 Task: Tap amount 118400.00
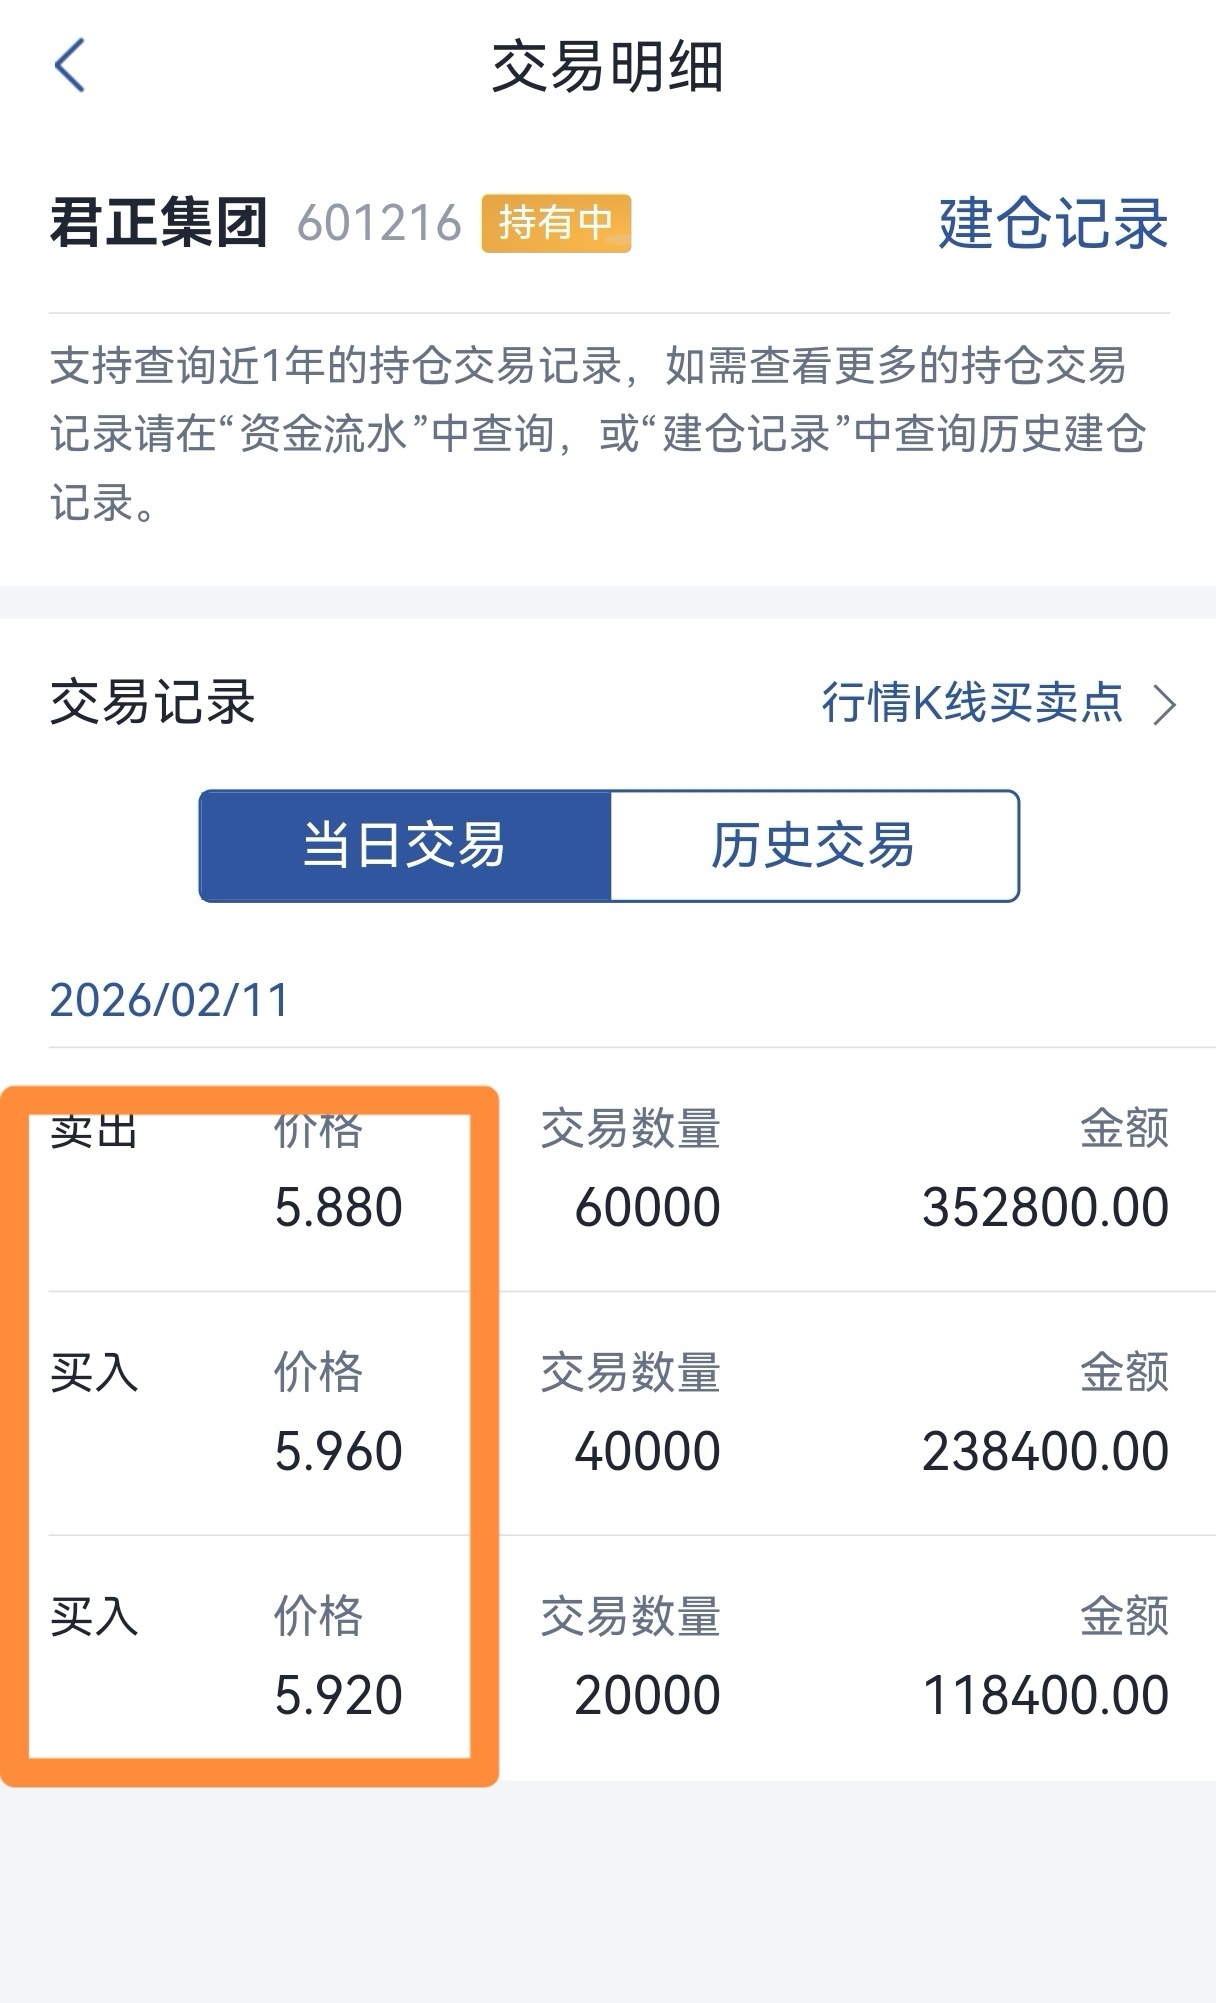pyautogui.click(x=1045, y=1695)
